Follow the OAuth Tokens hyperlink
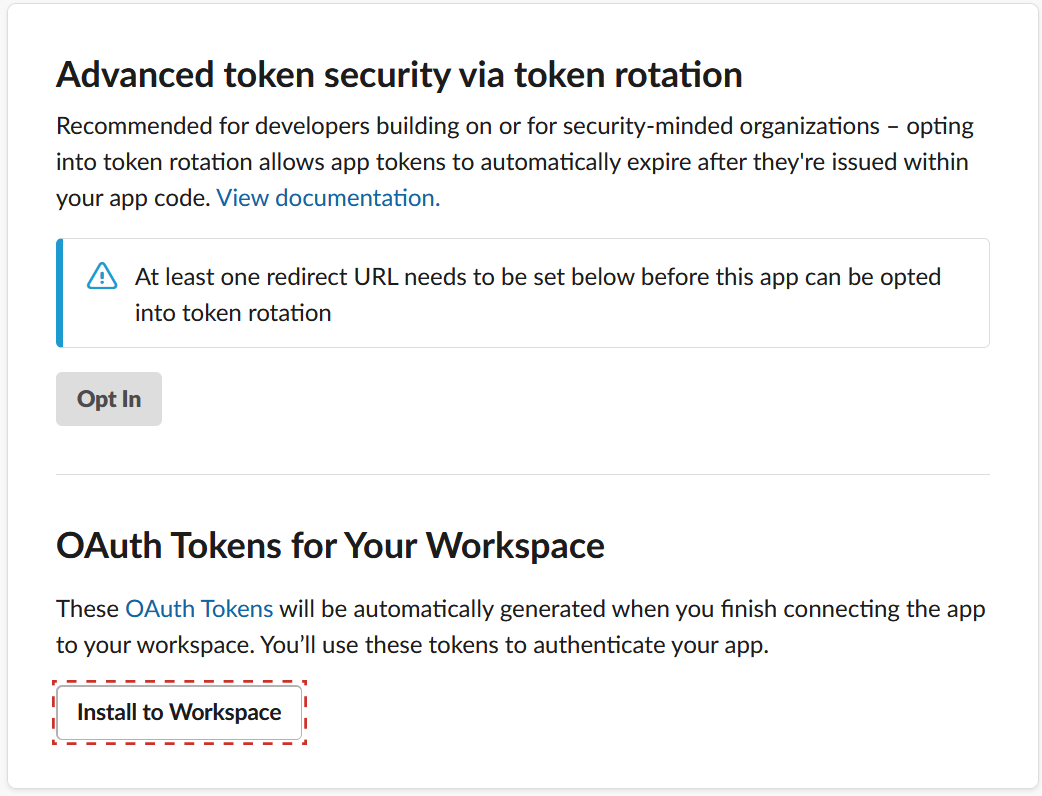Screen dimensions: 1042x796 click(x=199, y=609)
